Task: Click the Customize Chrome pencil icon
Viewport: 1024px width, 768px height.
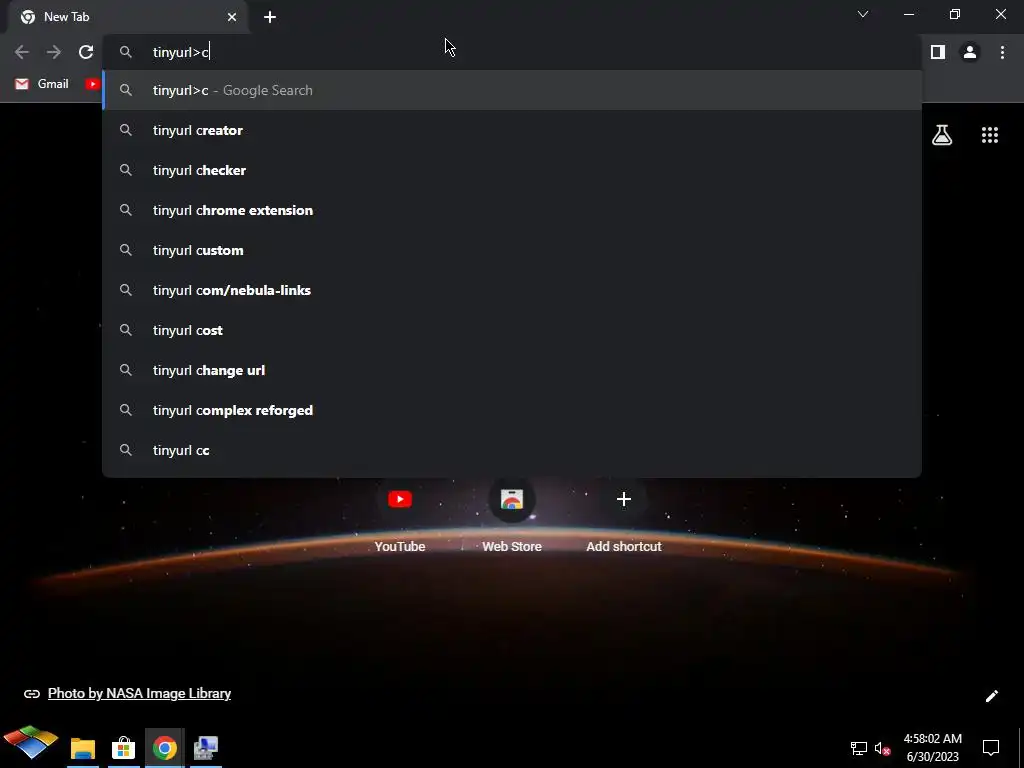Action: point(991,696)
